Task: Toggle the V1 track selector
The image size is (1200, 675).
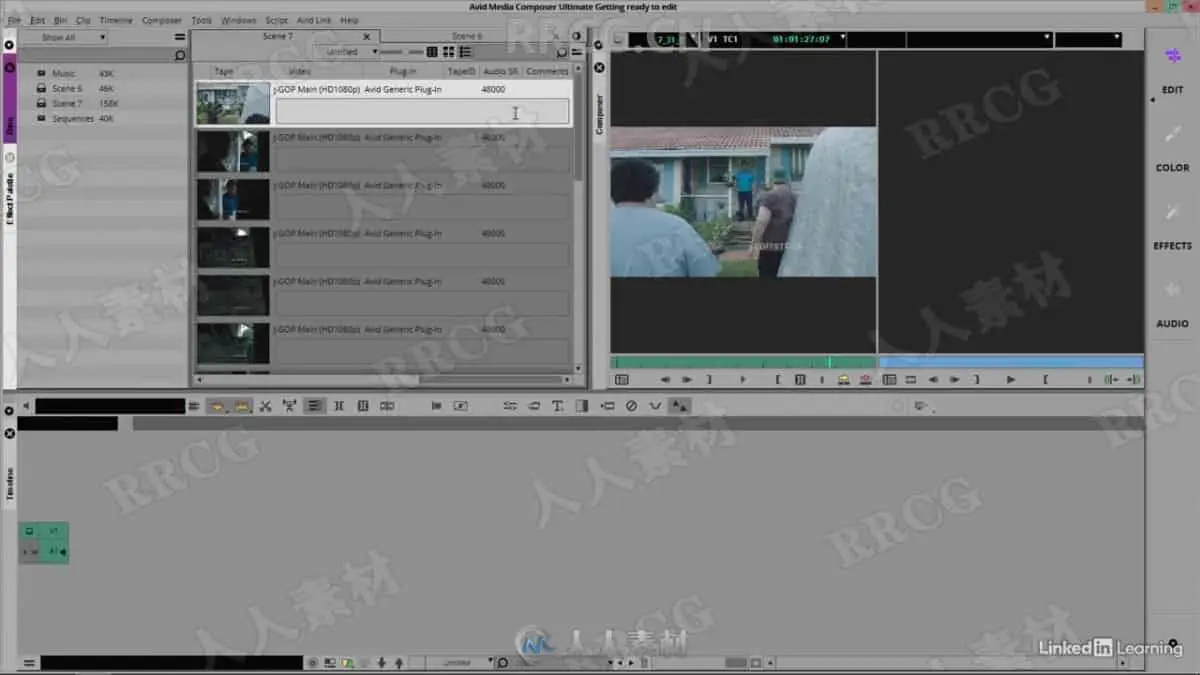Action: (x=53, y=531)
